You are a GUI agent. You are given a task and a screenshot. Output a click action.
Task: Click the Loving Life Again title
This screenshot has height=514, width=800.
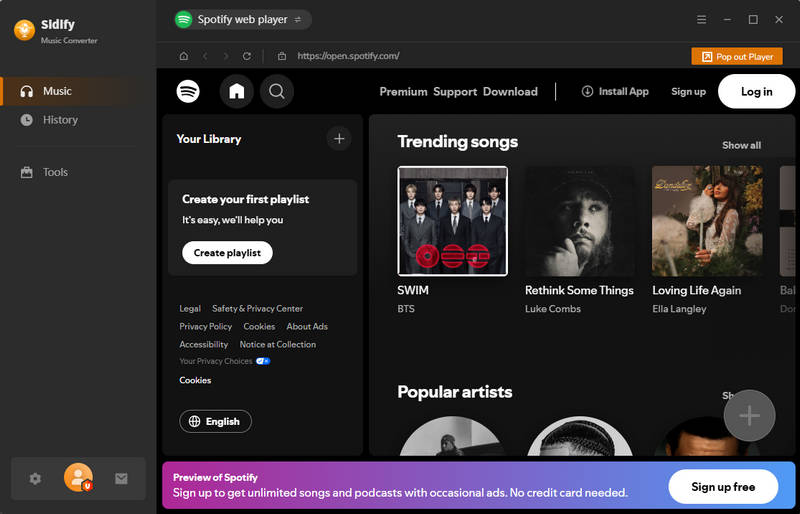pos(696,290)
